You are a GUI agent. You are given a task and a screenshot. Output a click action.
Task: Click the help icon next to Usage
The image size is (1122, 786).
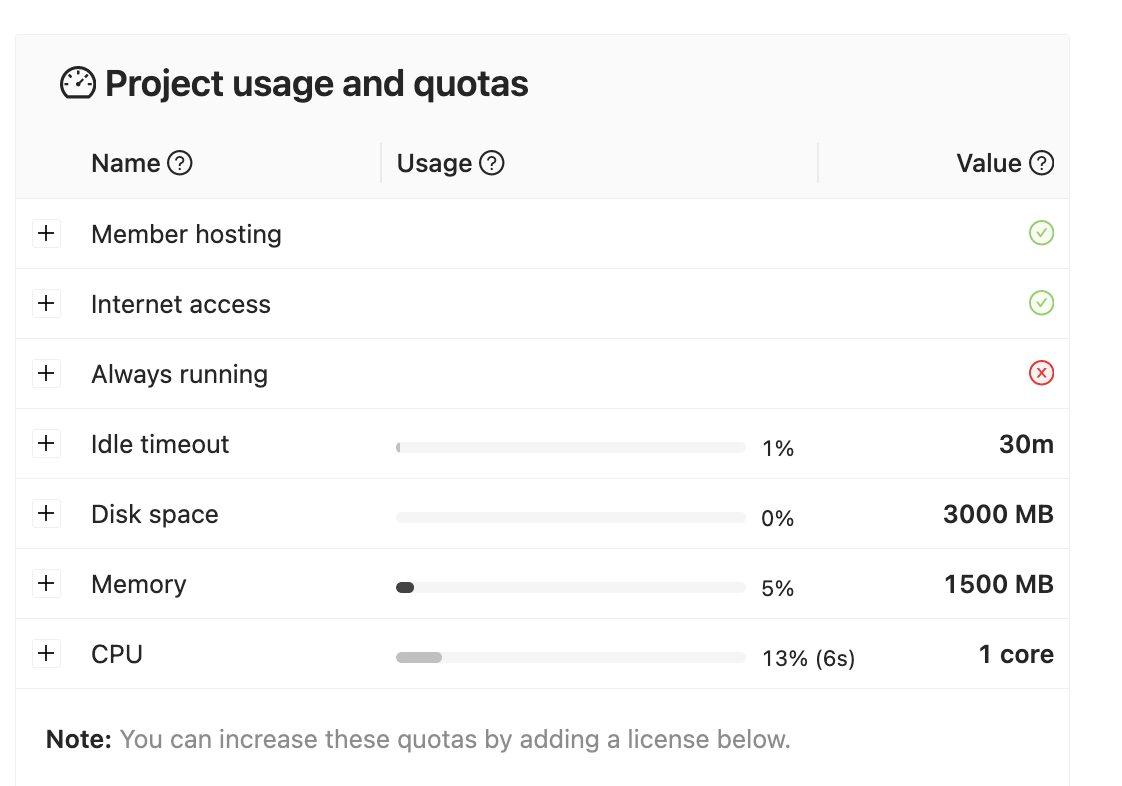click(x=492, y=163)
